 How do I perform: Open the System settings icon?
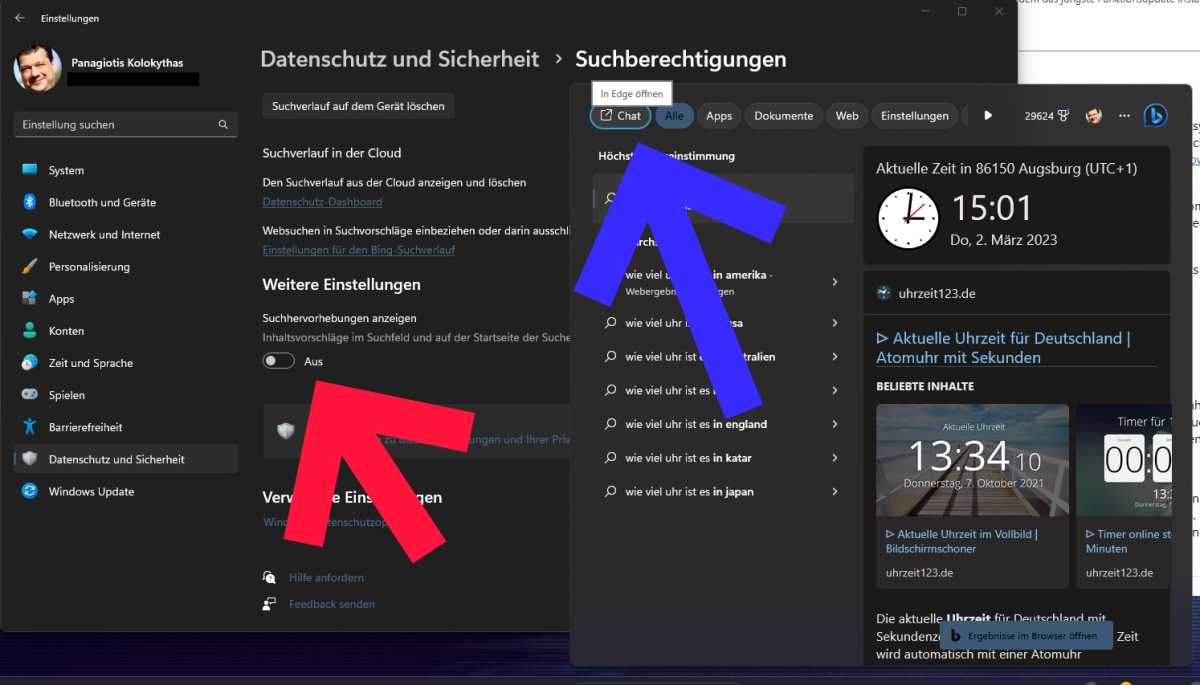tap(30, 170)
